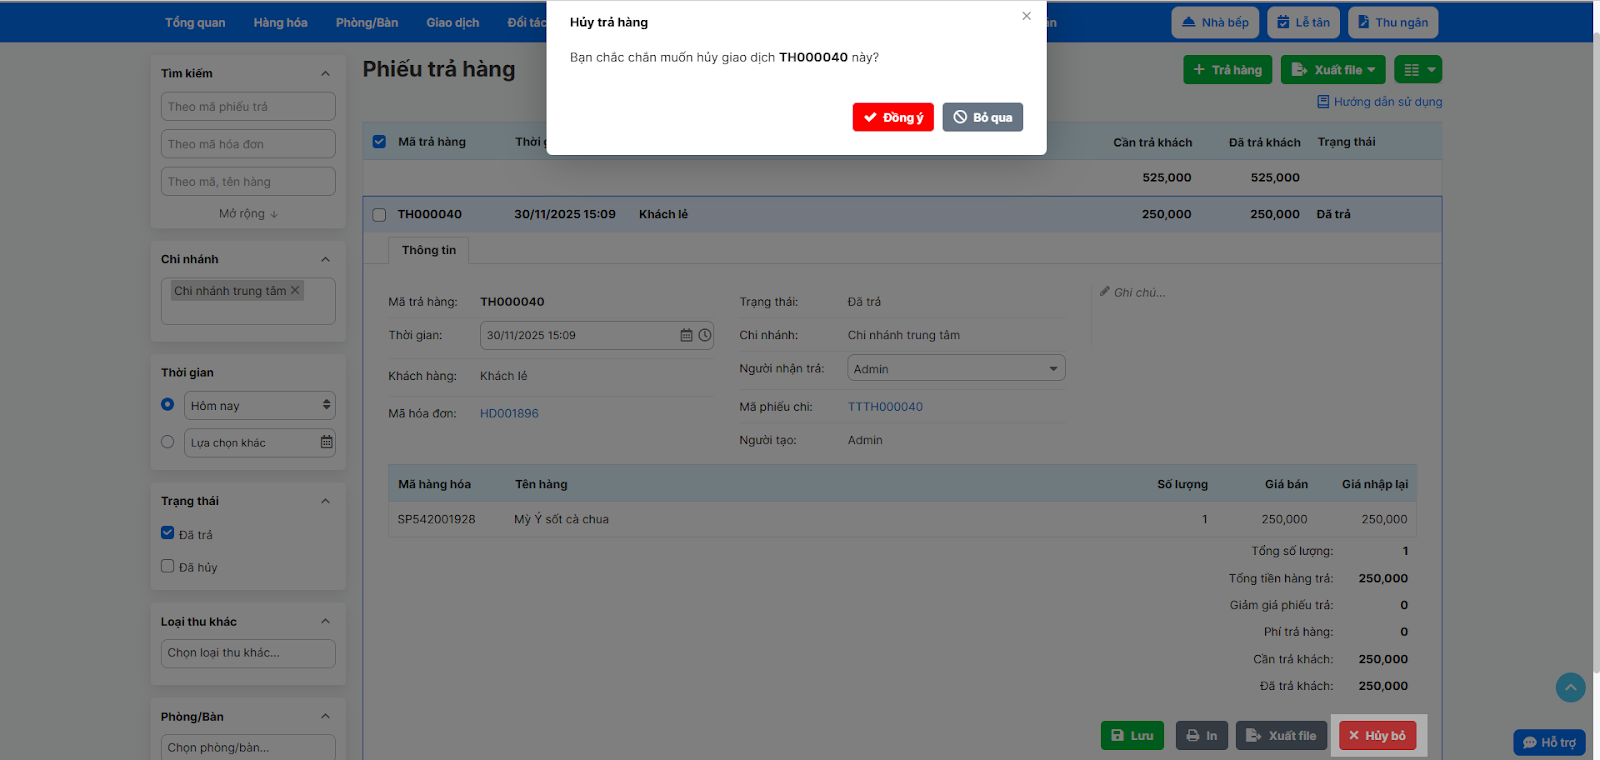Dismiss dialog with Bỏ qua button

coord(982,117)
